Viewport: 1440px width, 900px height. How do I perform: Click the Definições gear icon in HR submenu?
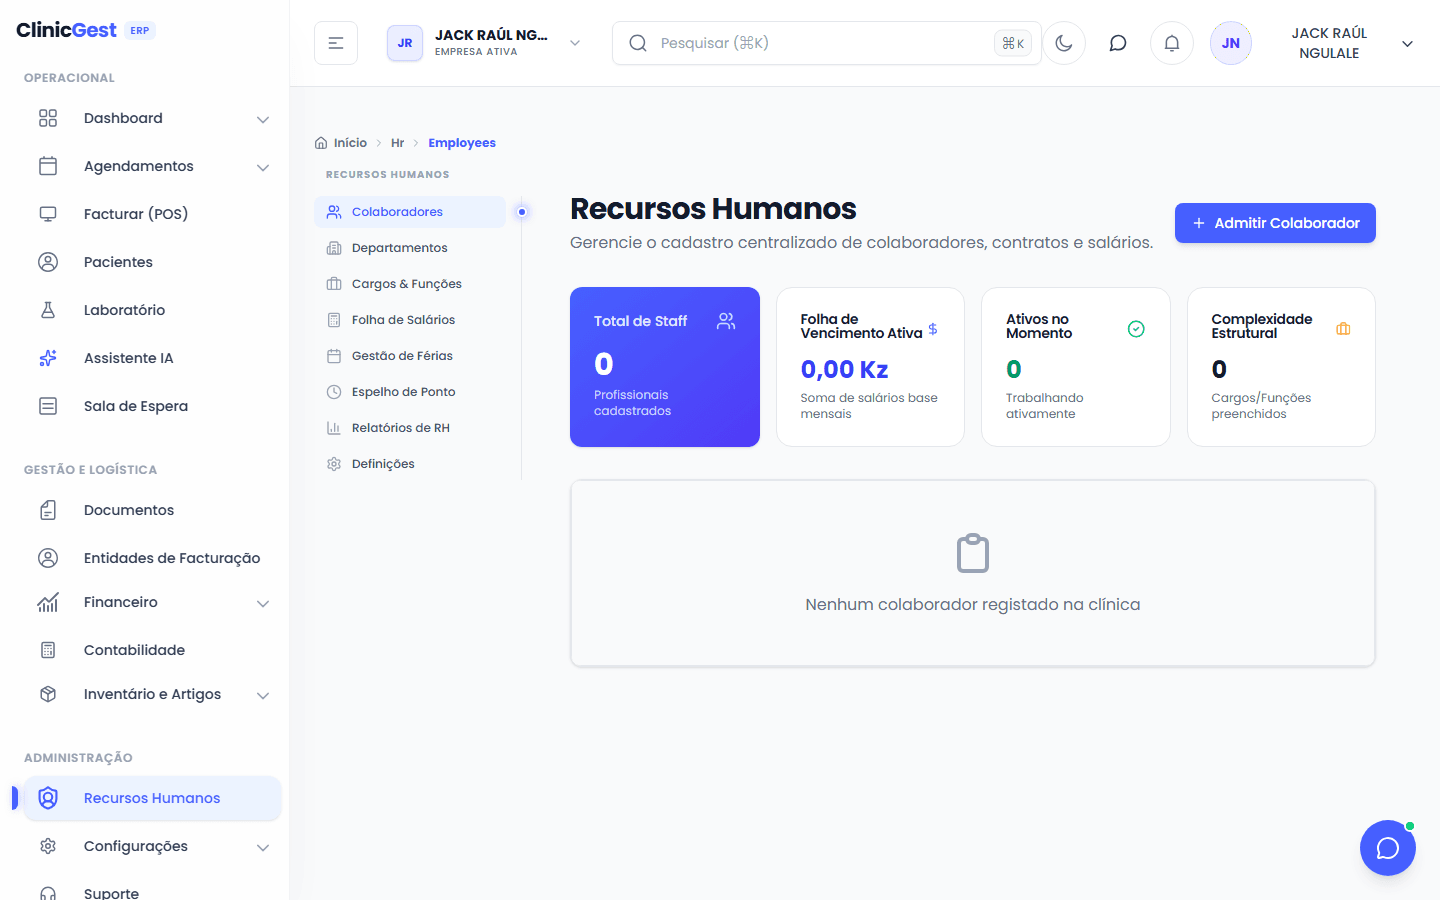click(x=334, y=464)
